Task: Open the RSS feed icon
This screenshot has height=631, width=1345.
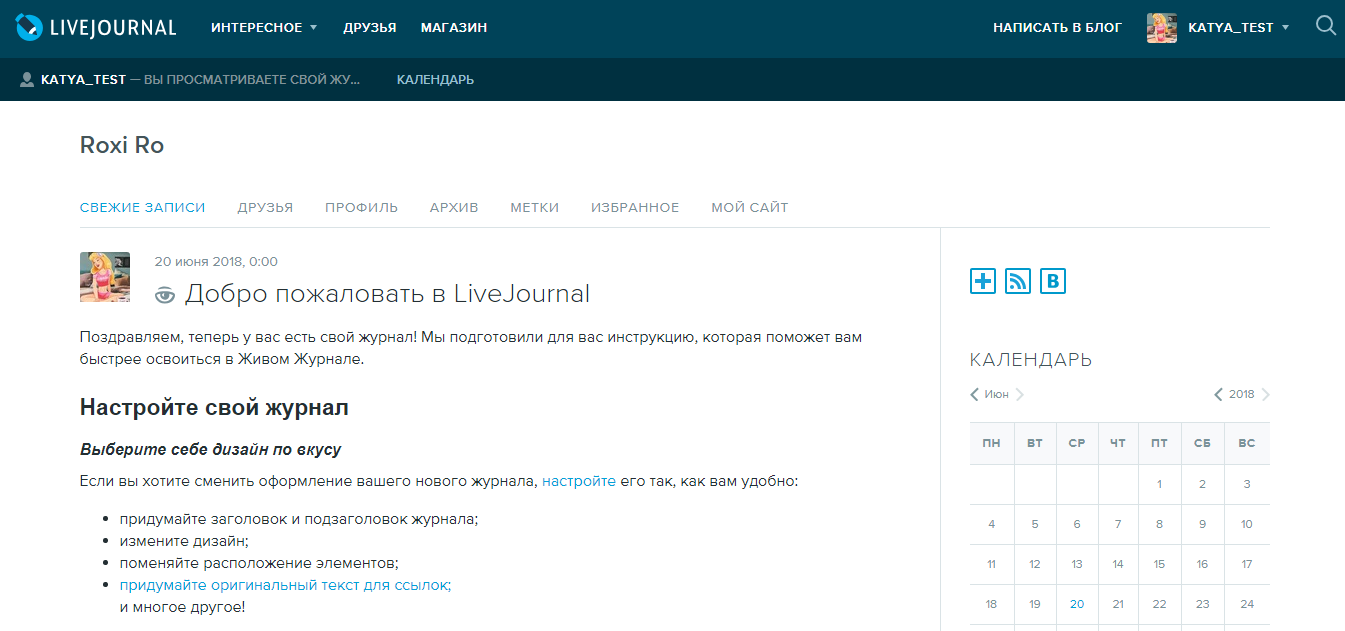Action: [1017, 281]
